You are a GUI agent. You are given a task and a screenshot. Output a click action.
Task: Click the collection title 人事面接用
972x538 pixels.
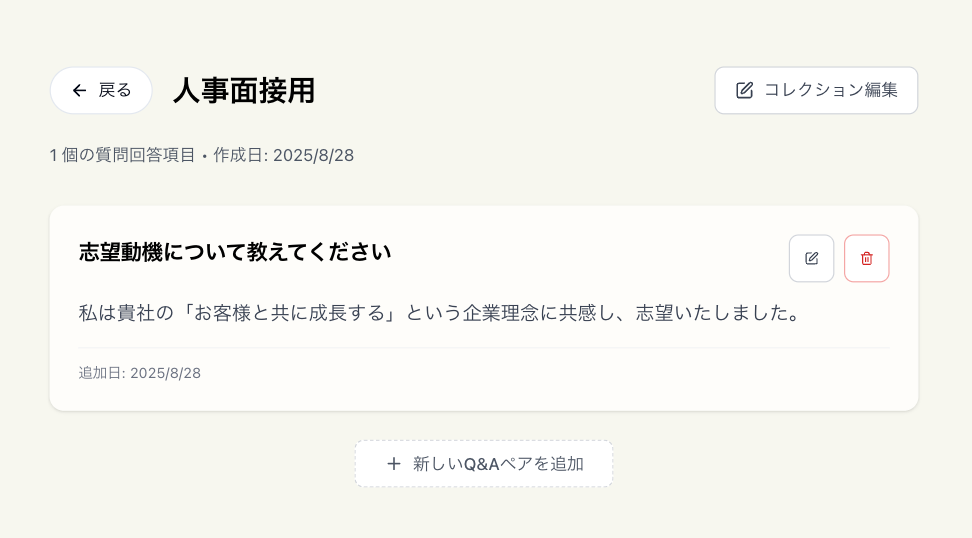pos(244,91)
